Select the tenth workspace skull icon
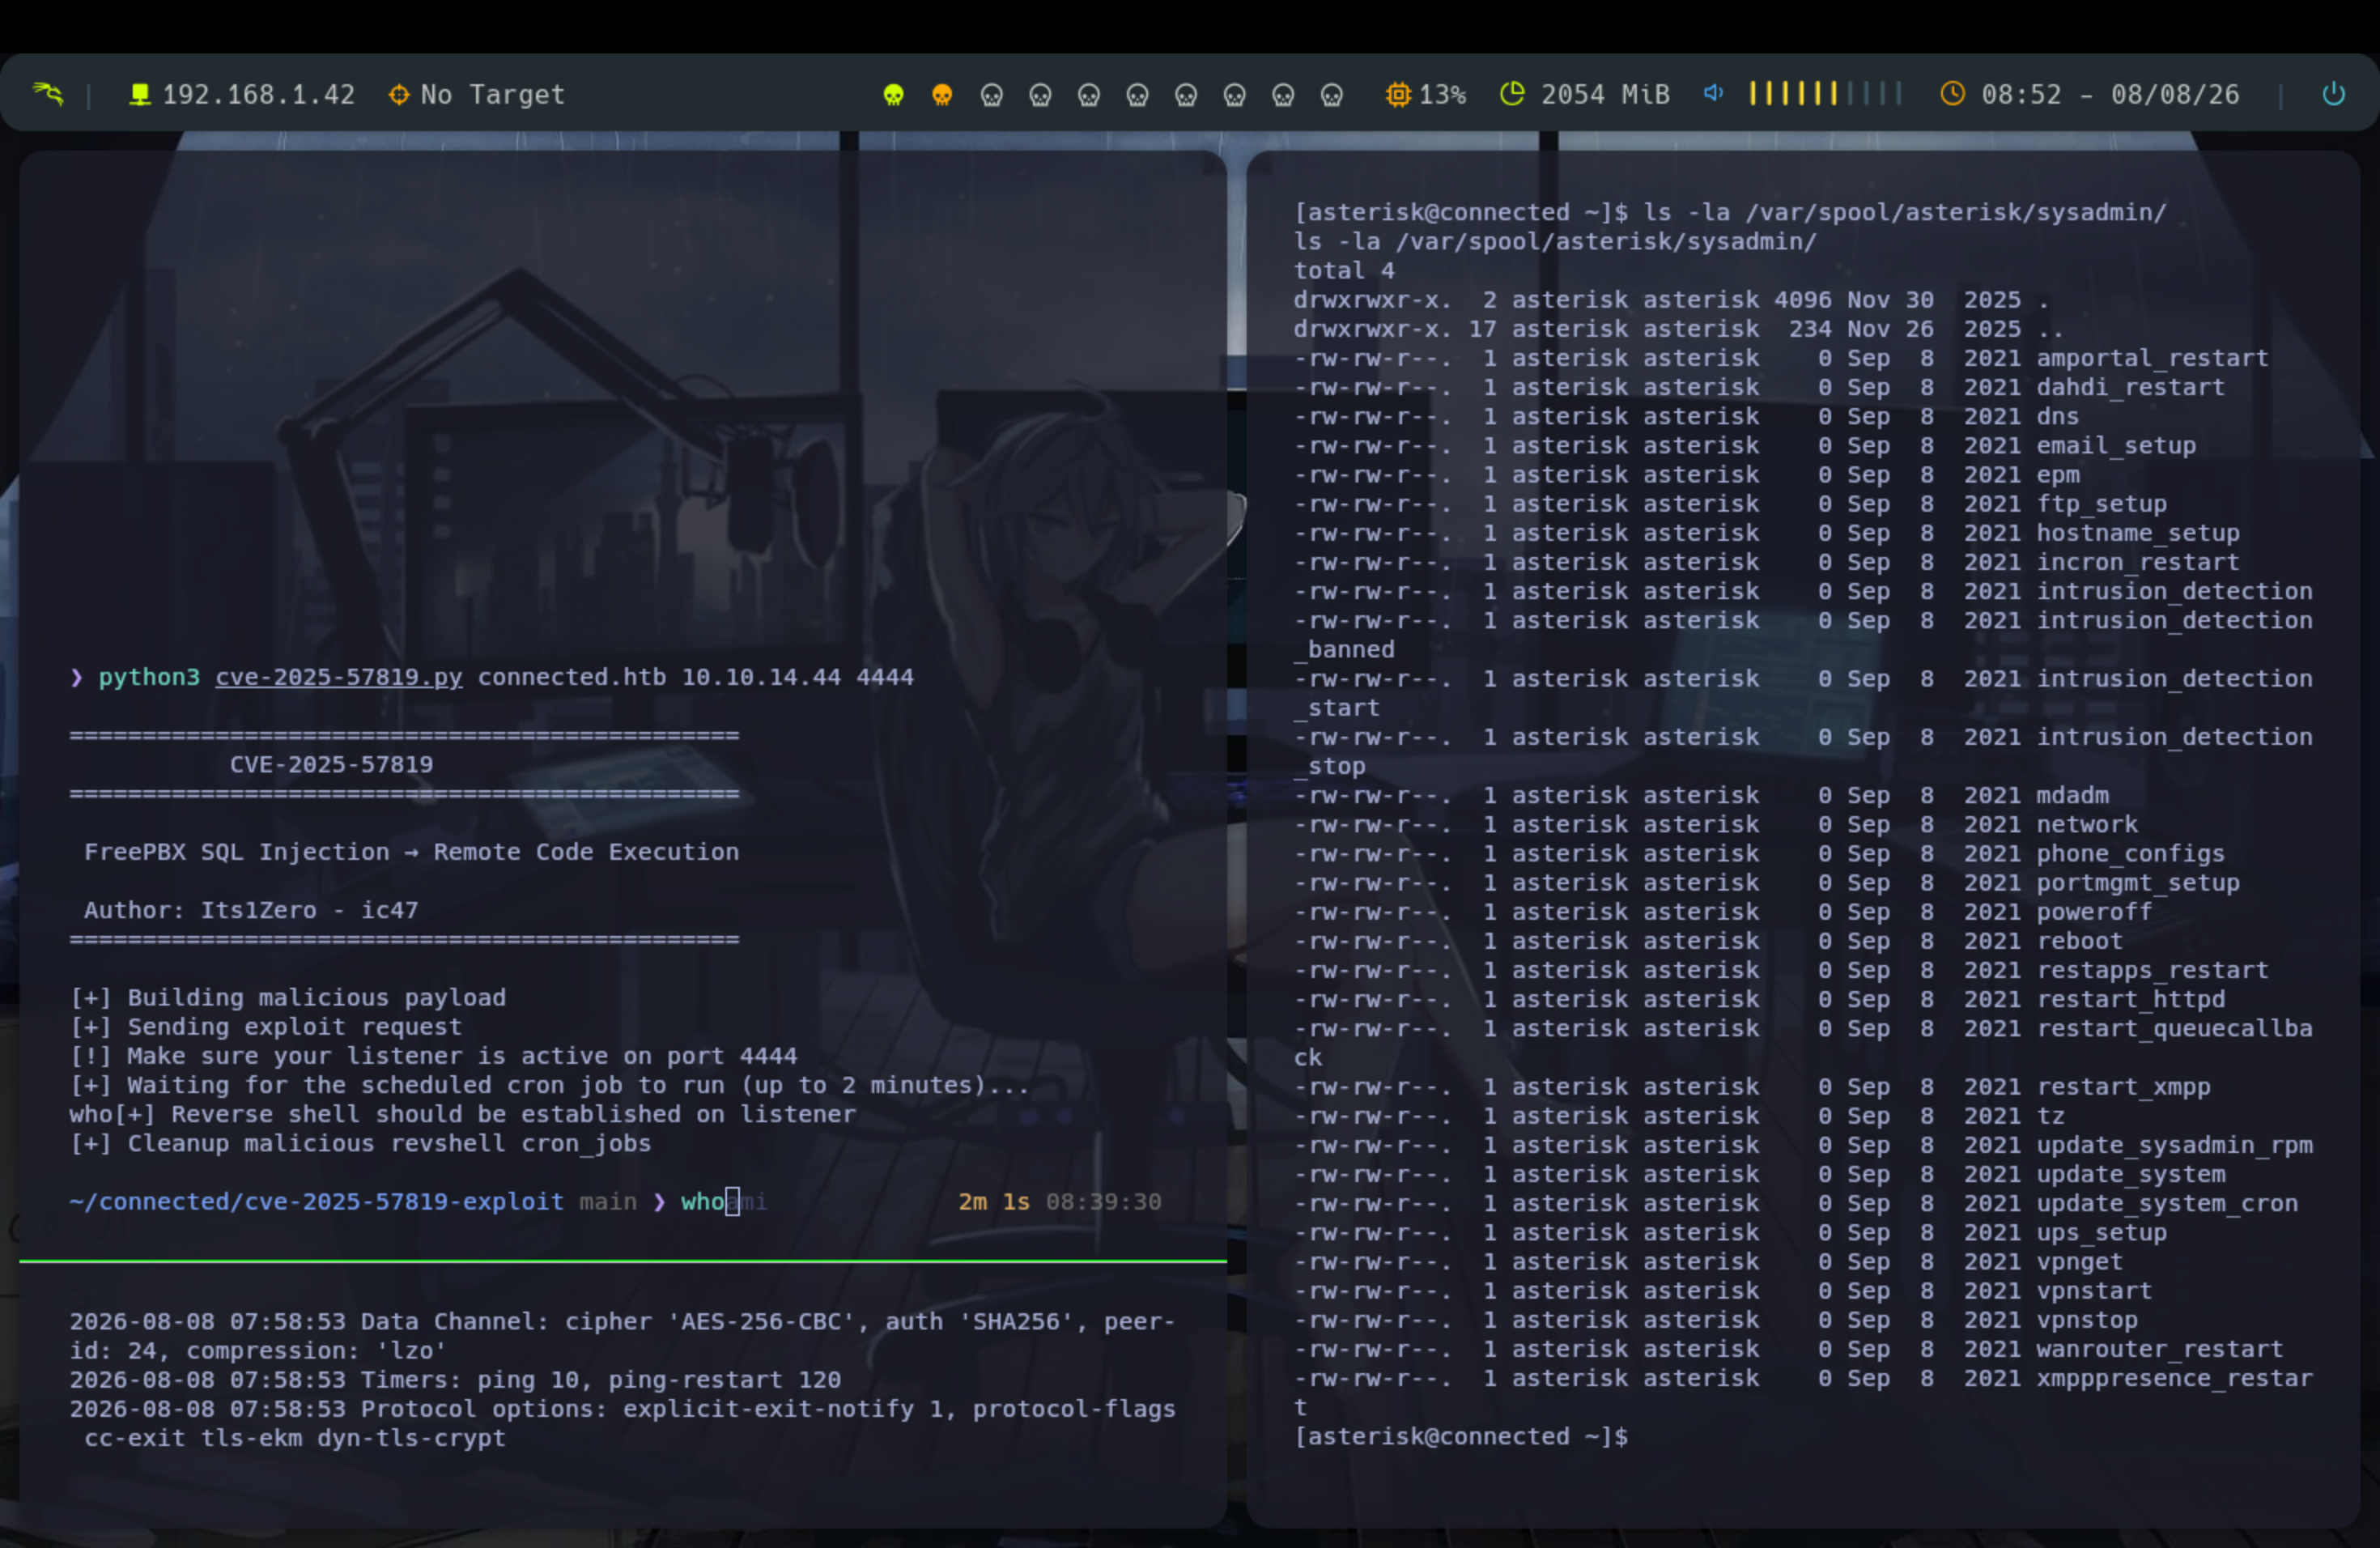Viewport: 2380px width, 1548px height. pyautogui.click(x=1332, y=95)
